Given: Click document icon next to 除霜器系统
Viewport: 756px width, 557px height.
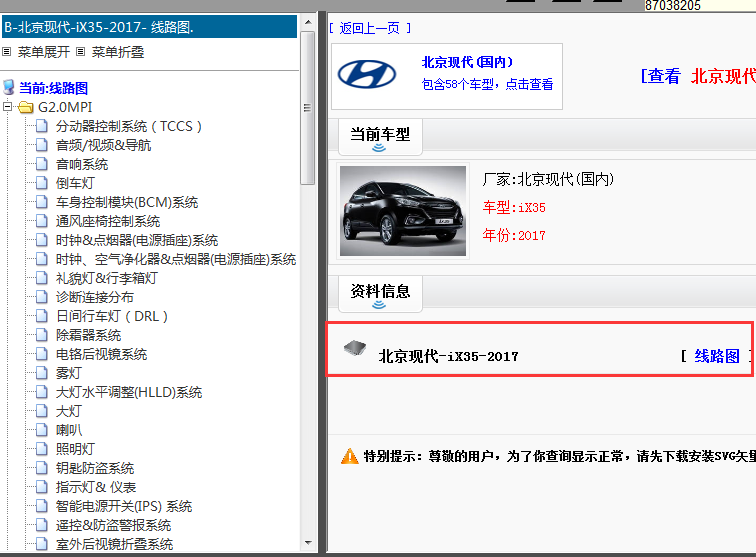Looking at the screenshot, I should pos(42,335).
